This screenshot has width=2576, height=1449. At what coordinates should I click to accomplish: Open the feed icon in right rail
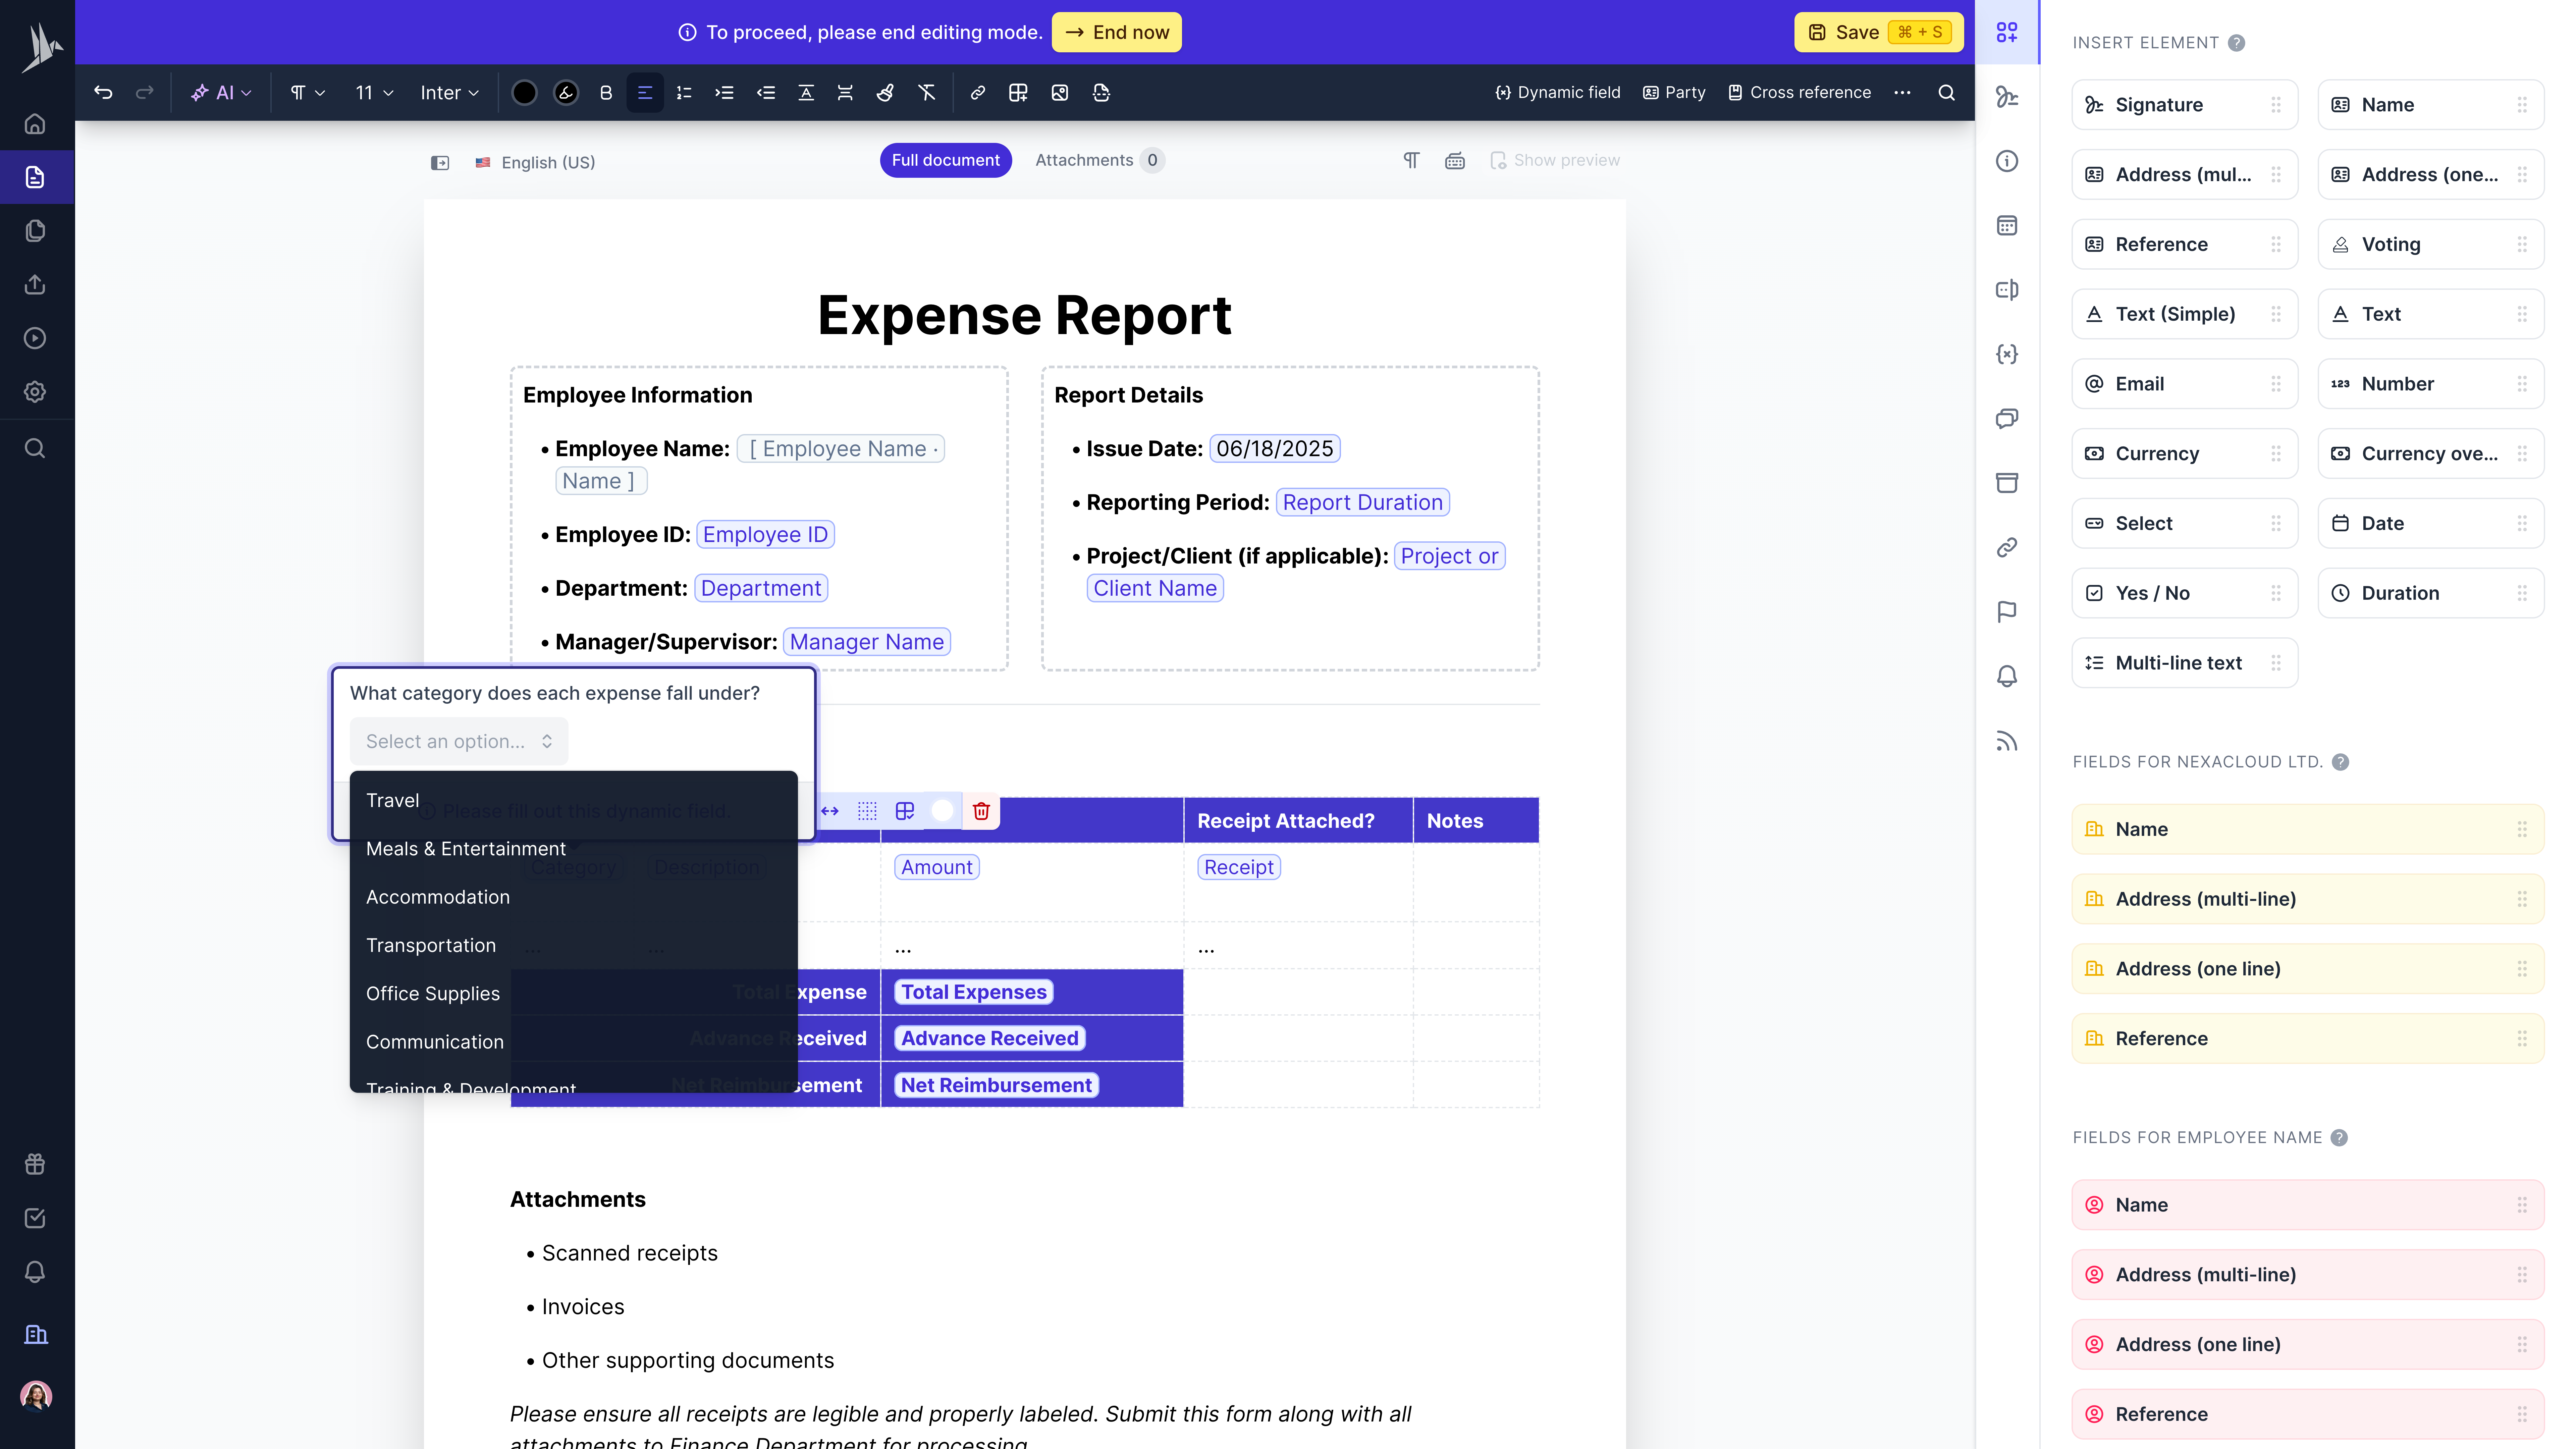[x=2007, y=741]
